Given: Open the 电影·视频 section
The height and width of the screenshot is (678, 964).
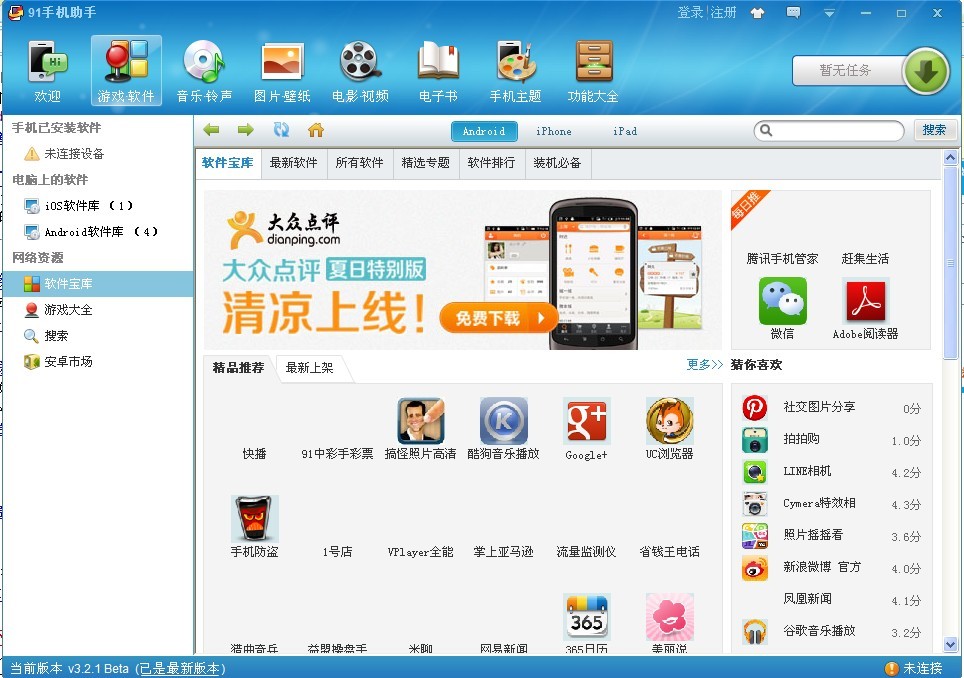Looking at the screenshot, I should pyautogui.click(x=360, y=71).
